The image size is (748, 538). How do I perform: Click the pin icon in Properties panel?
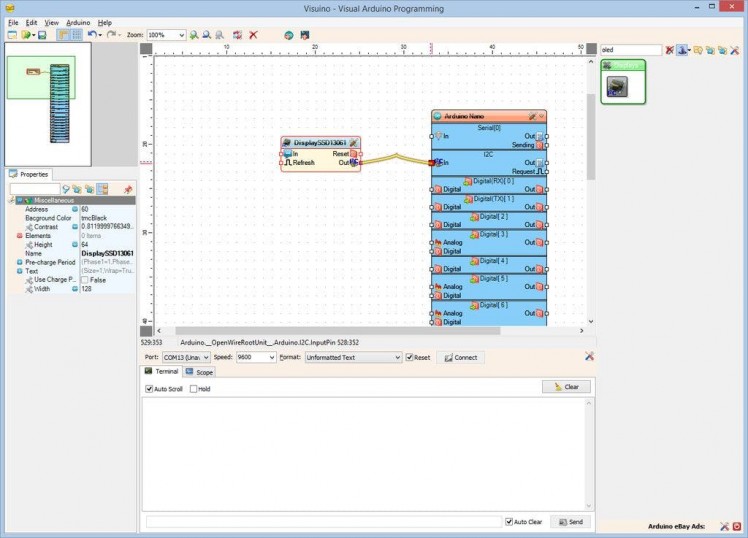tap(128, 189)
